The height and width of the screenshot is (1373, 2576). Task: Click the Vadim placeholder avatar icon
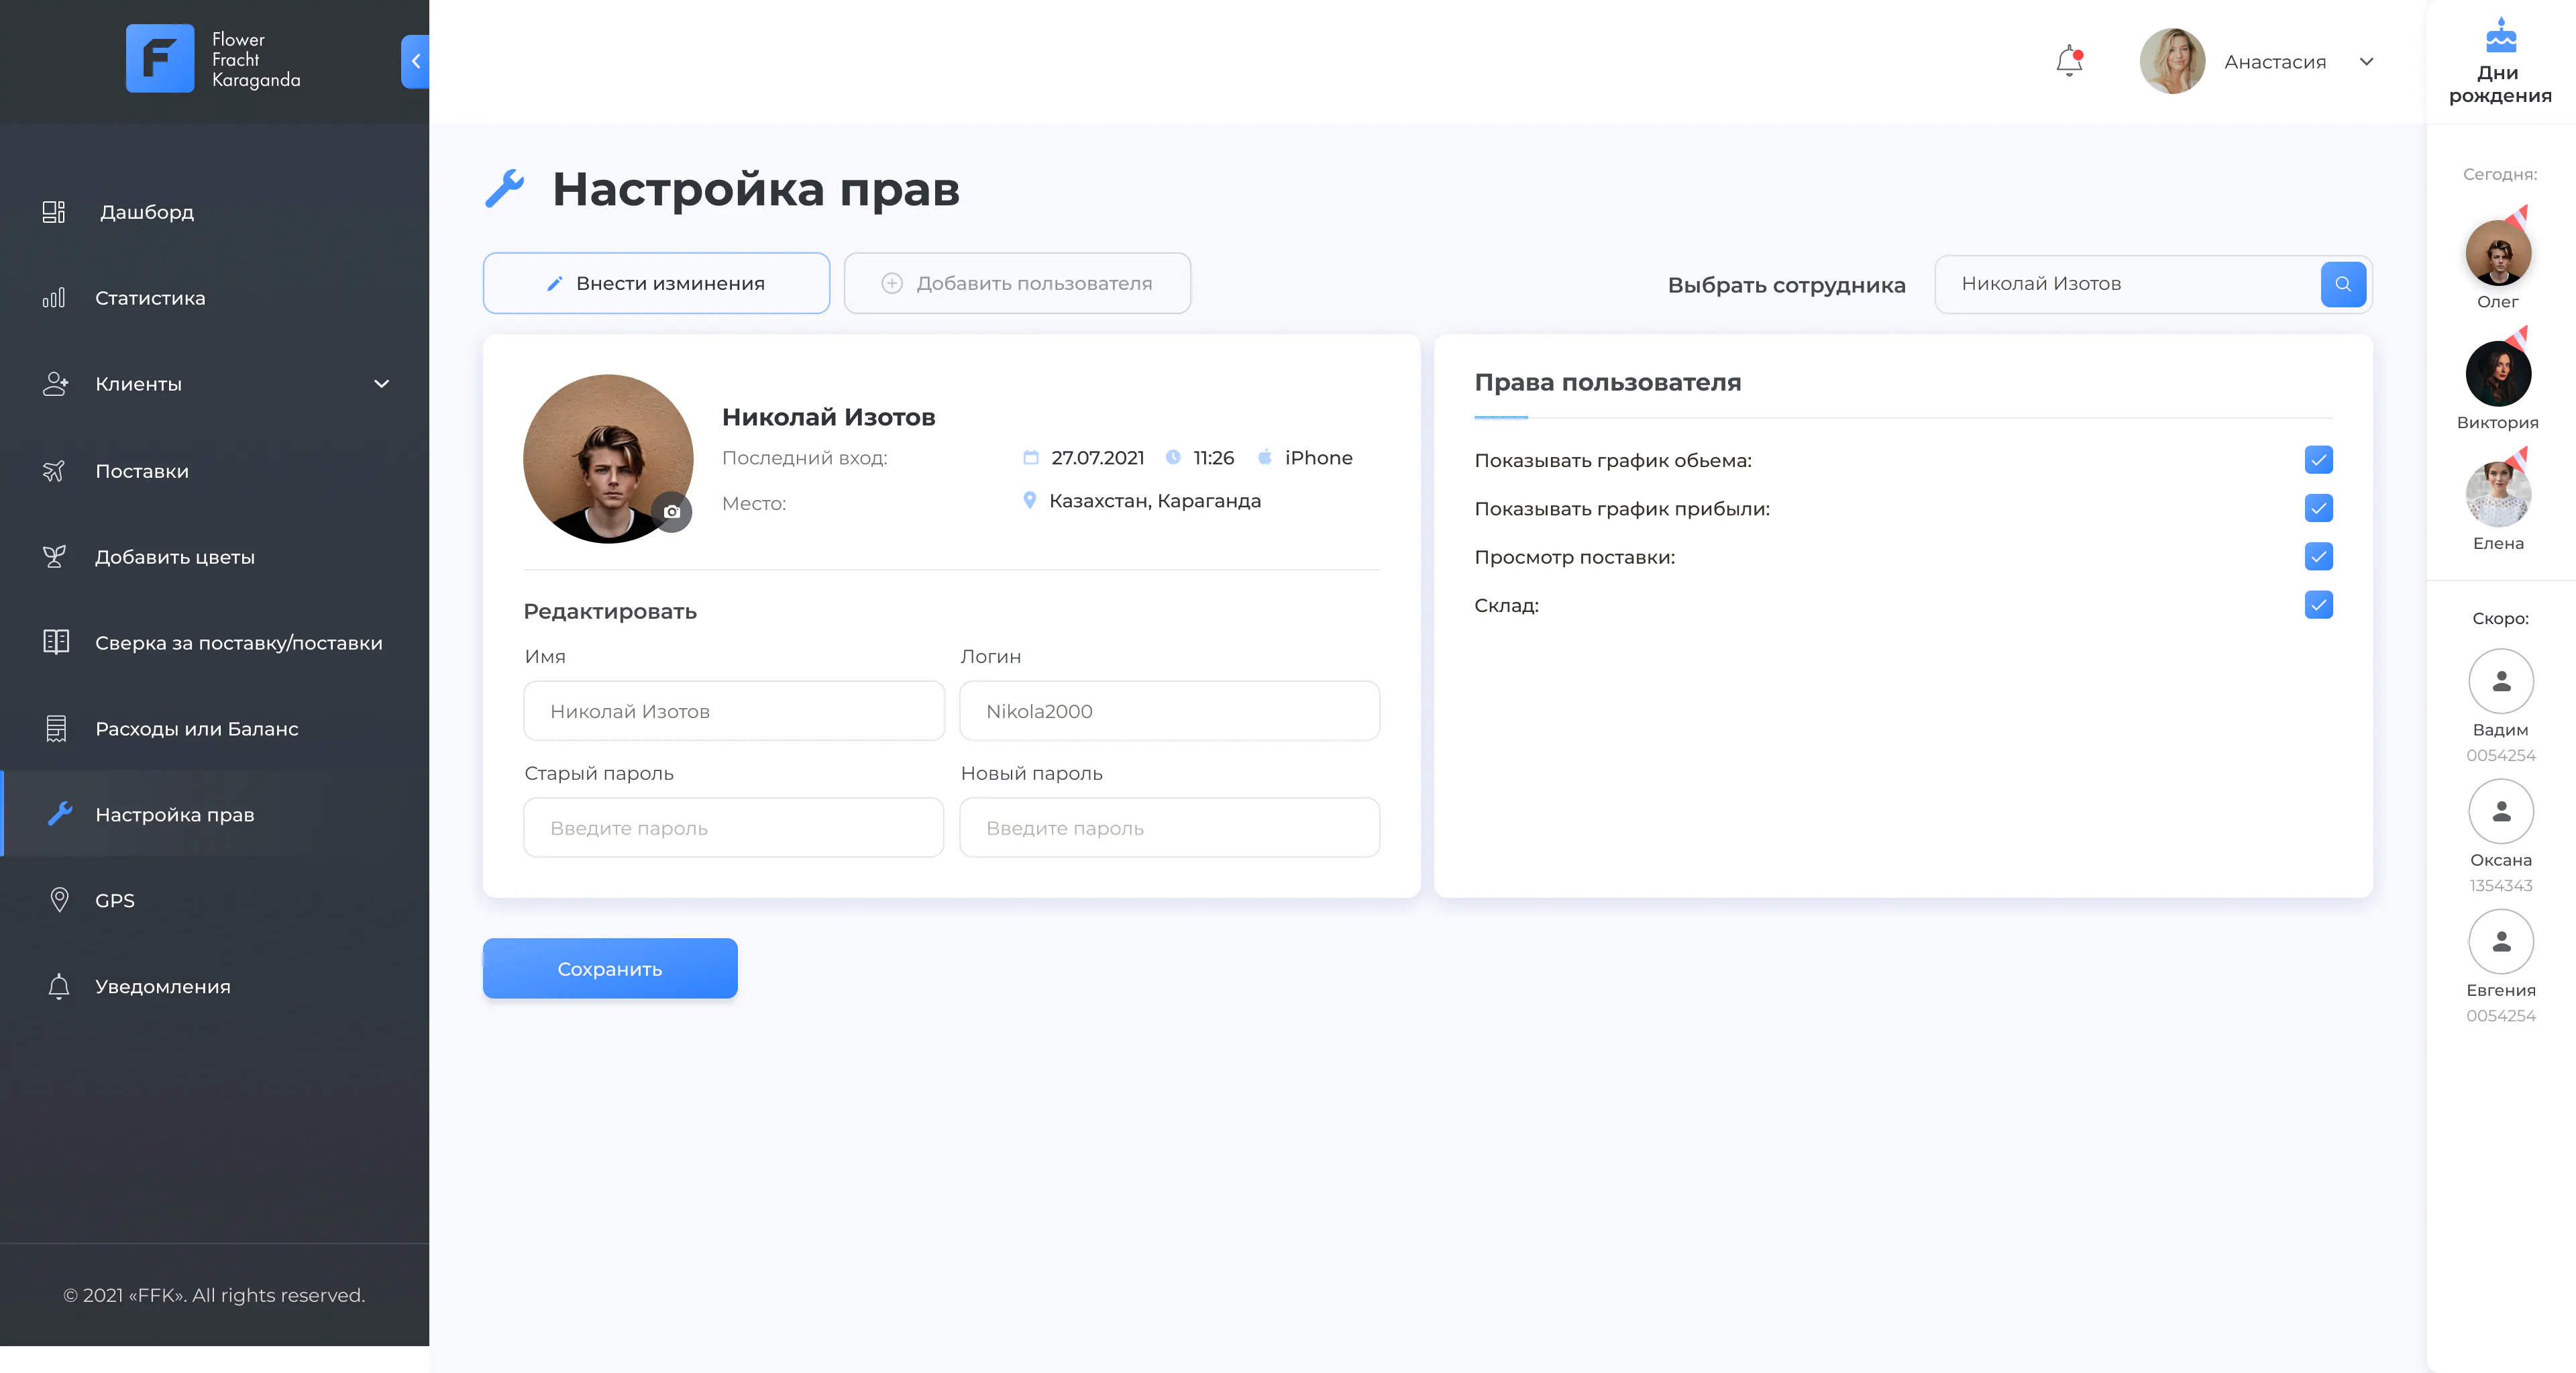(2500, 681)
